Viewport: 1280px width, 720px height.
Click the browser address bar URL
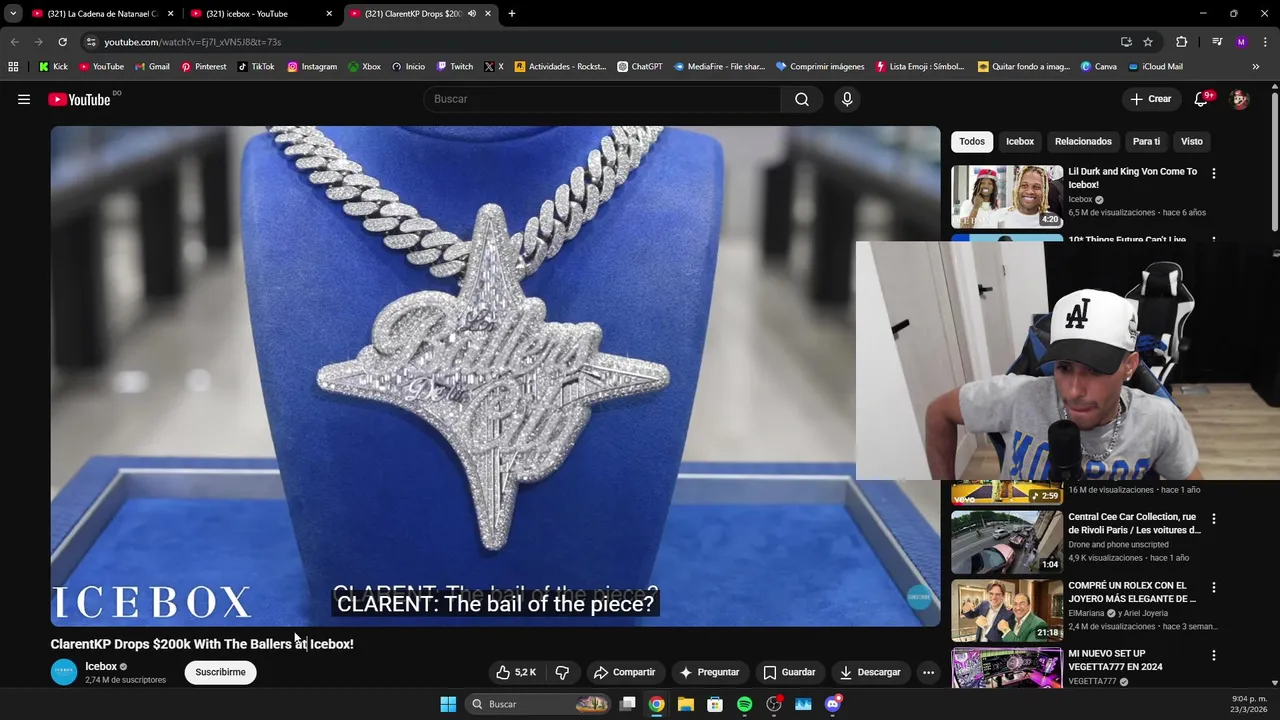(193, 42)
